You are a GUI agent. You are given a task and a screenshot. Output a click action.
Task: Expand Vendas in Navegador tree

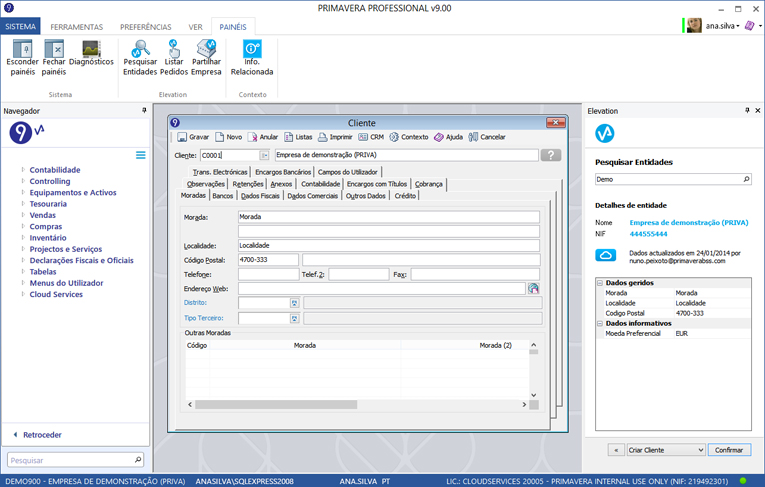(x=22, y=215)
